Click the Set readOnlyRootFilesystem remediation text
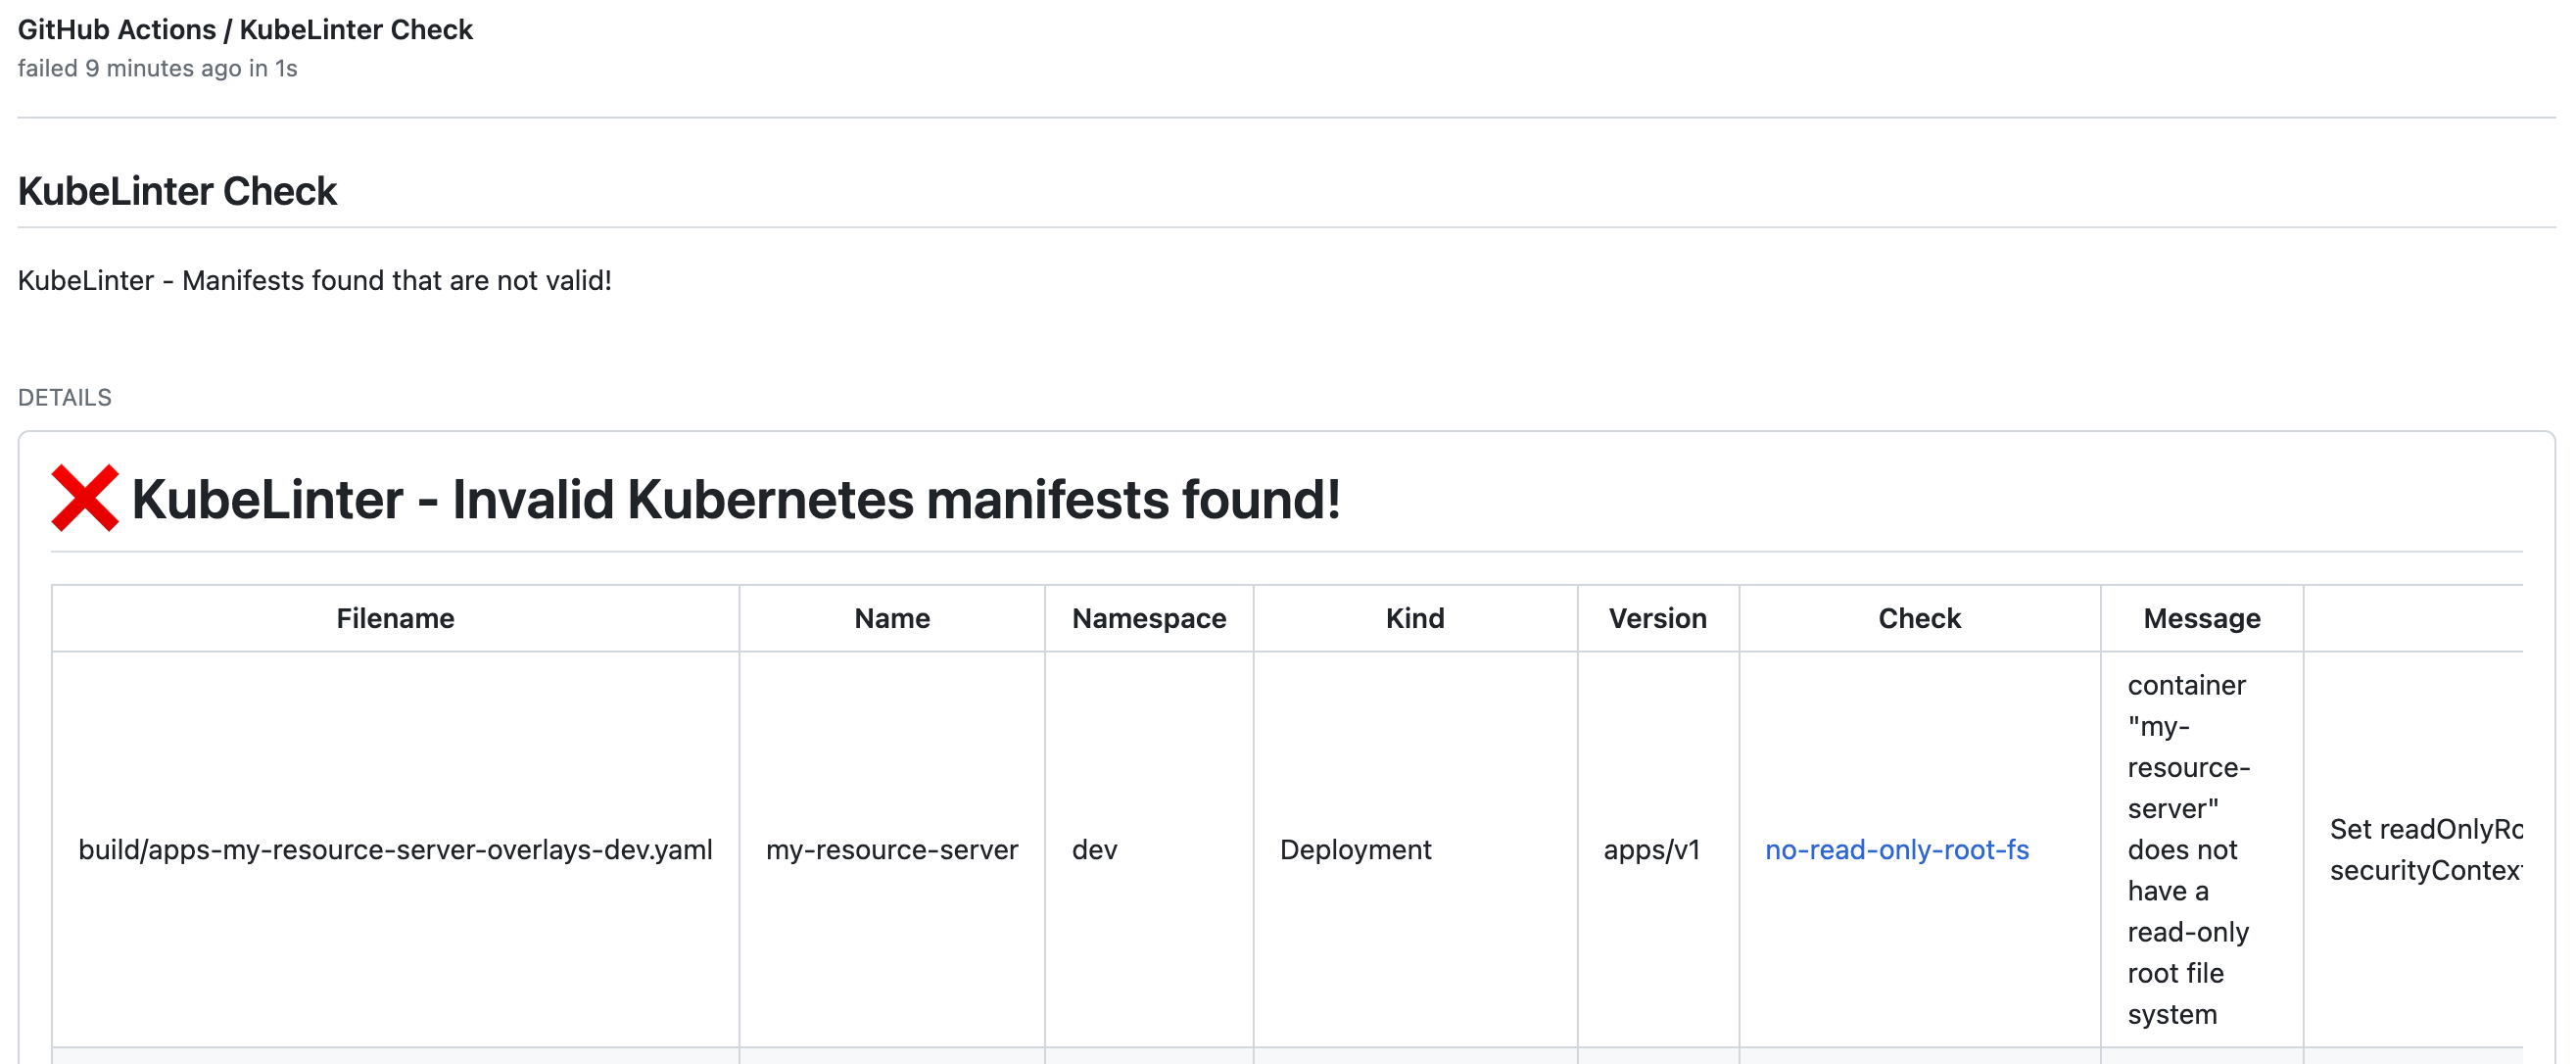 click(x=2424, y=849)
